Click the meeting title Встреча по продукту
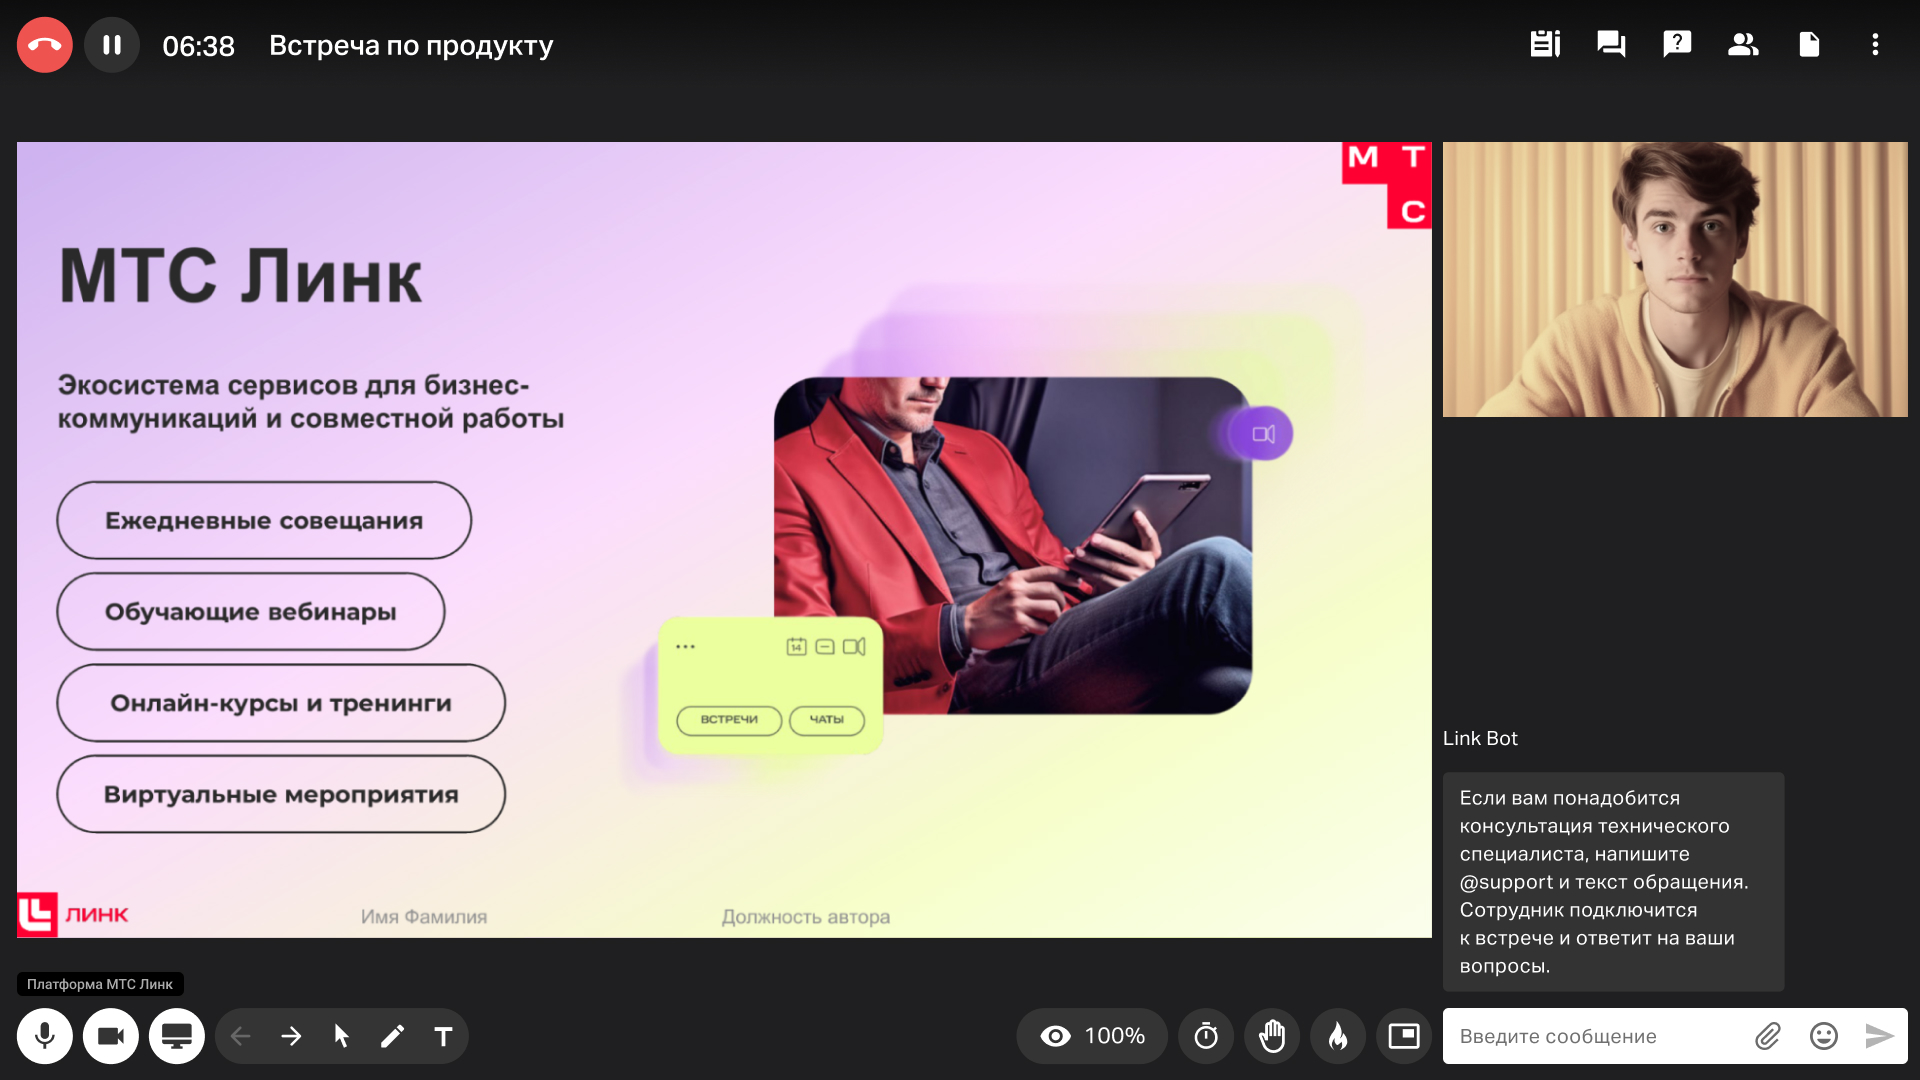 [x=411, y=45]
